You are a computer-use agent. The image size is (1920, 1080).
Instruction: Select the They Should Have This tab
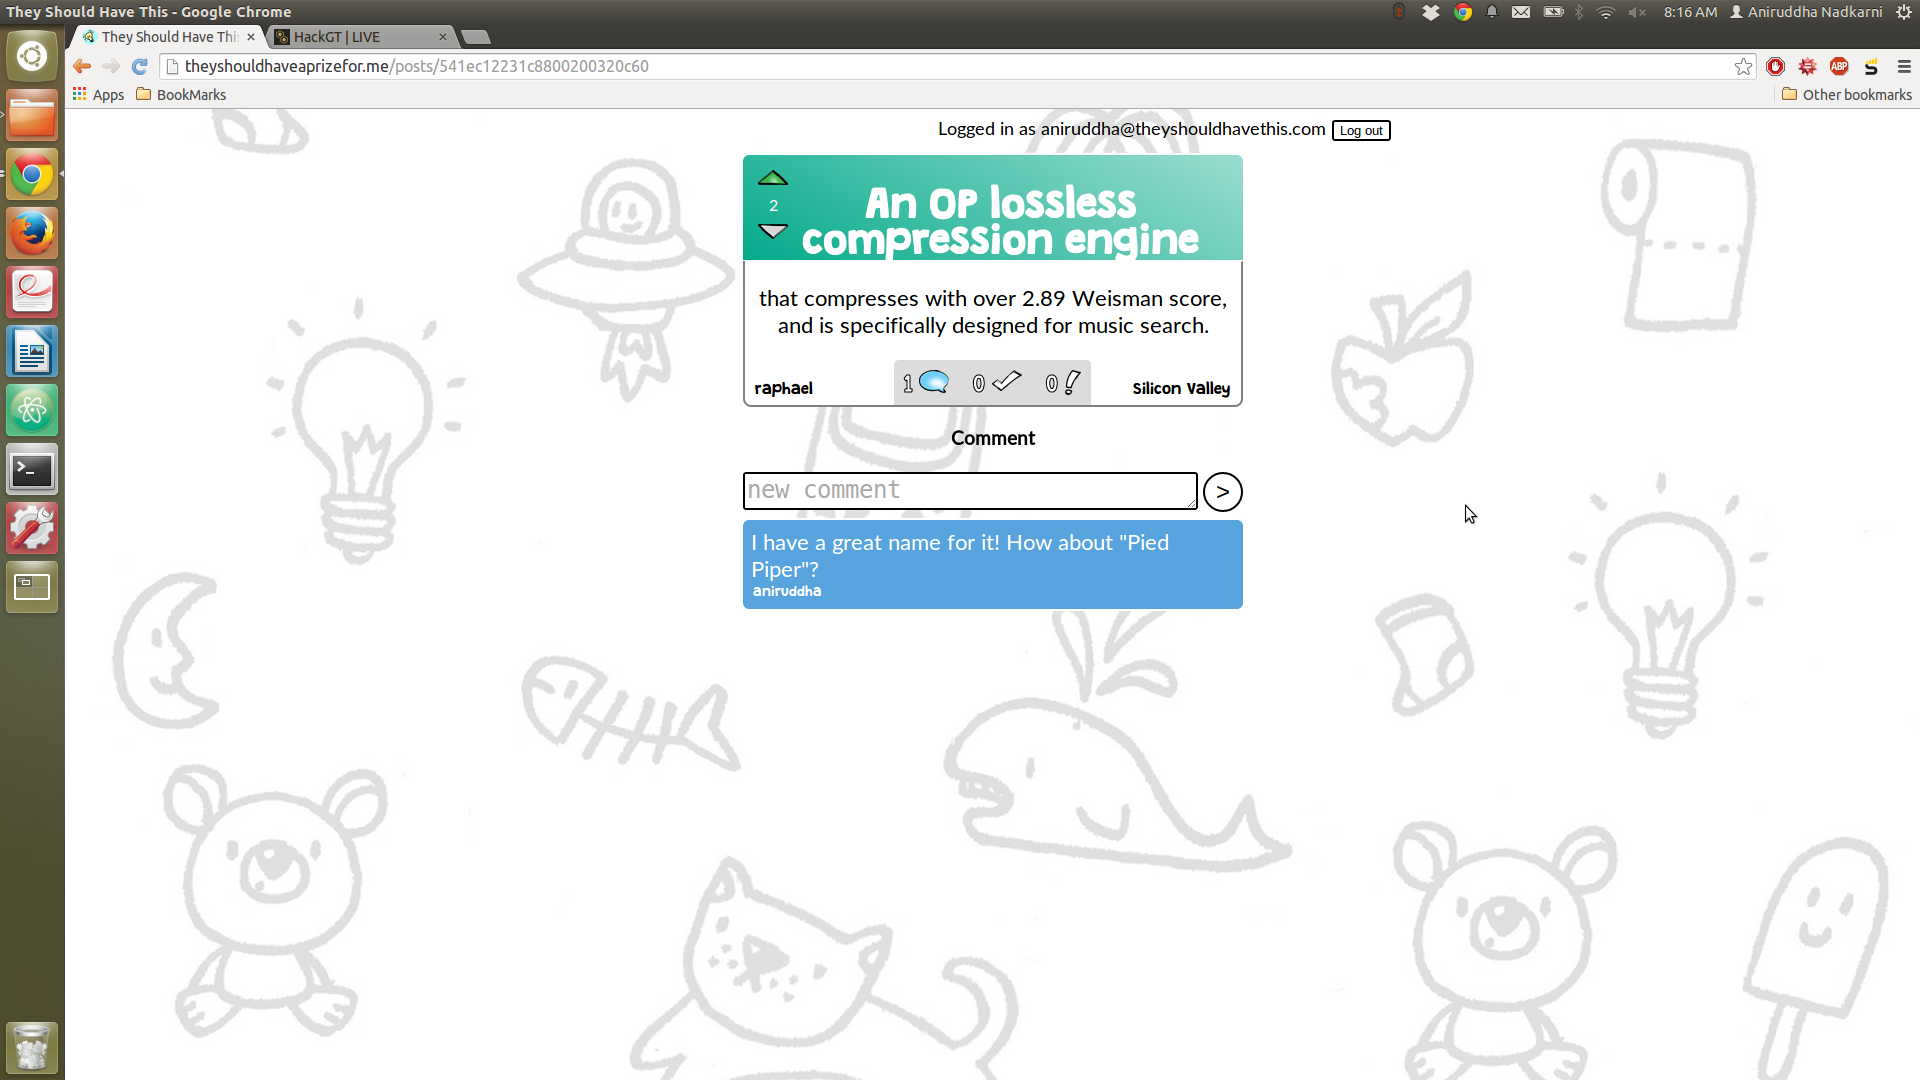pyautogui.click(x=168, y=37)
